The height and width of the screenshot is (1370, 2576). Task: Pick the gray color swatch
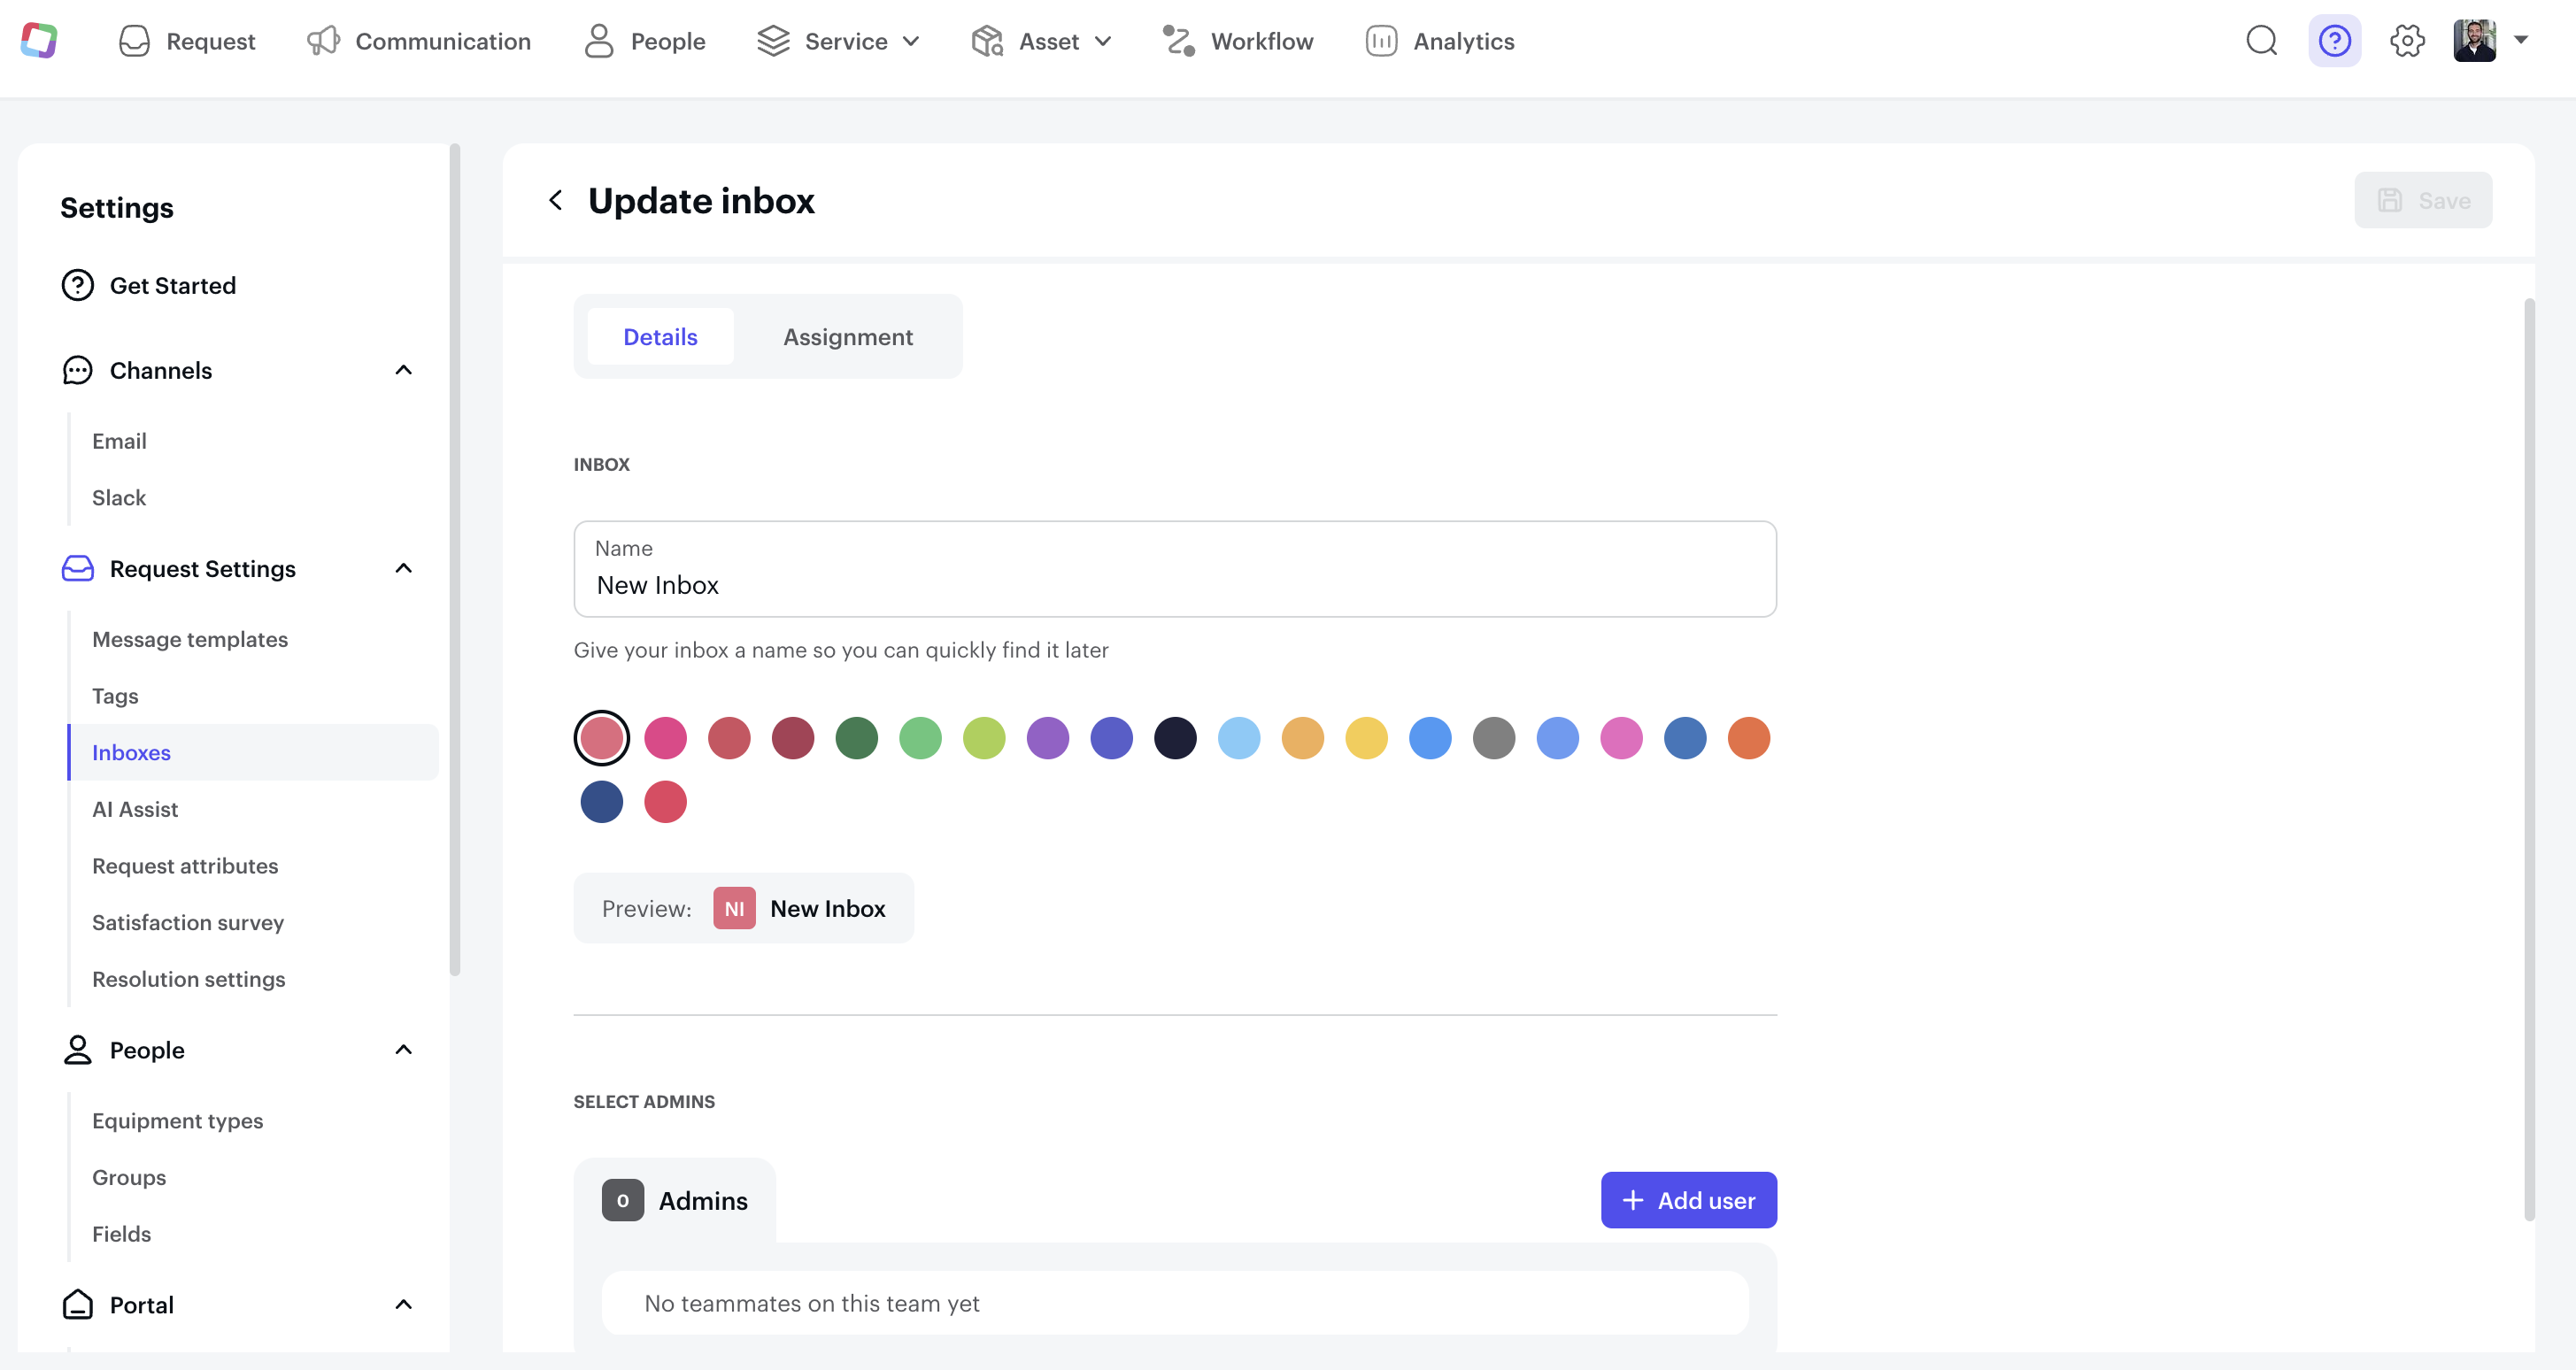(x=1494, y=738)
